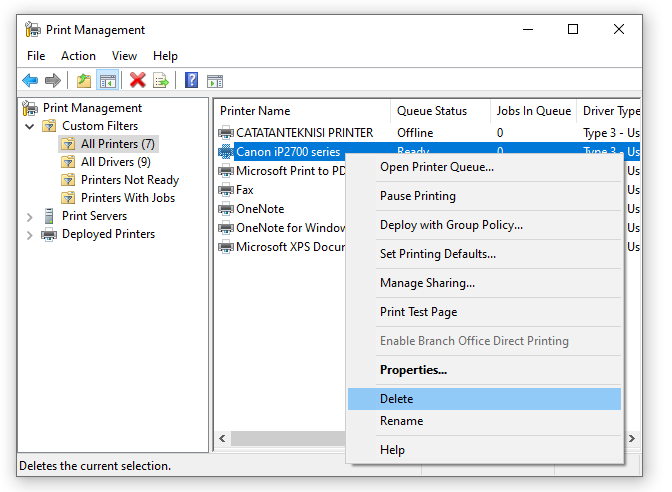This screenshot has height=492, width=672.
Task: Click the Queue Status column header
Action: click(x=432, y=111)
